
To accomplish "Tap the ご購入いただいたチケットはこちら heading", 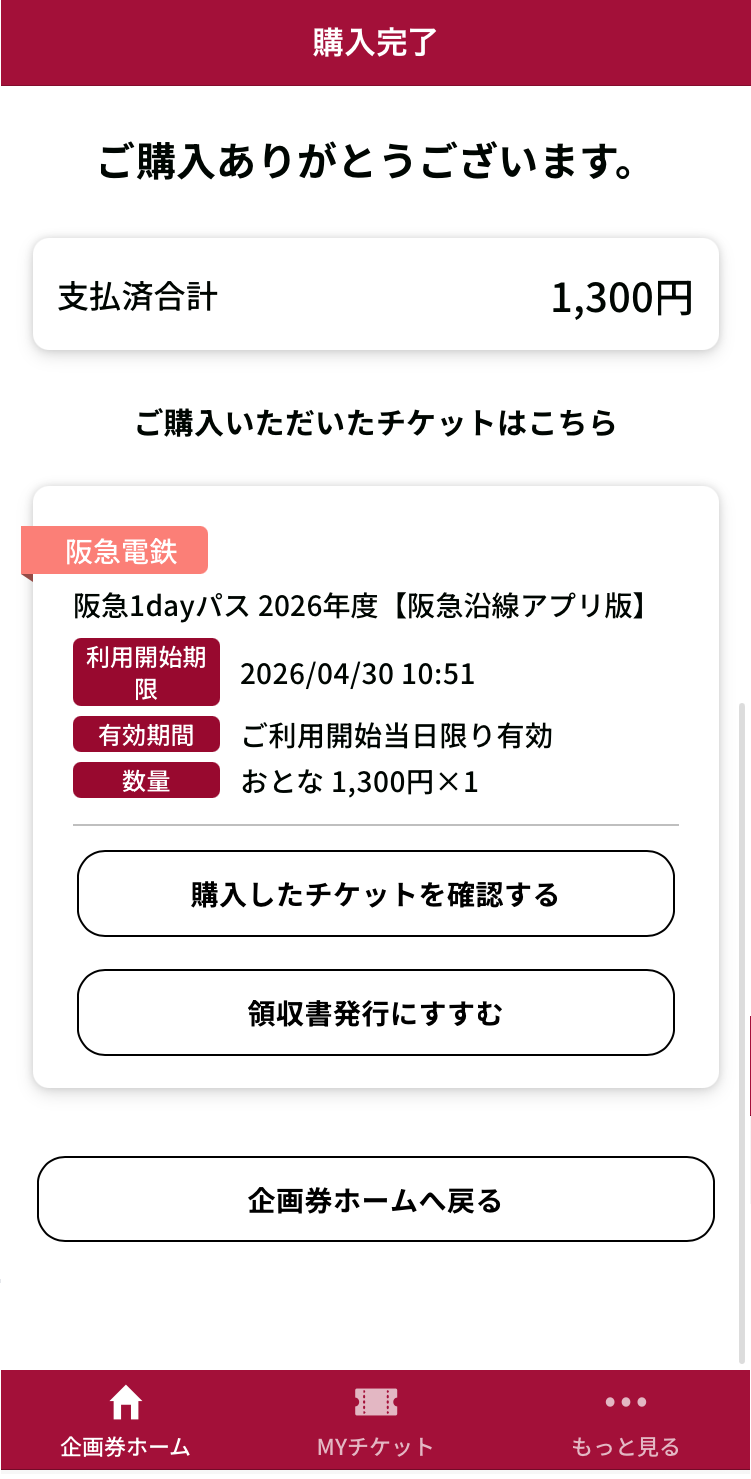I will [x=376, y=423].
